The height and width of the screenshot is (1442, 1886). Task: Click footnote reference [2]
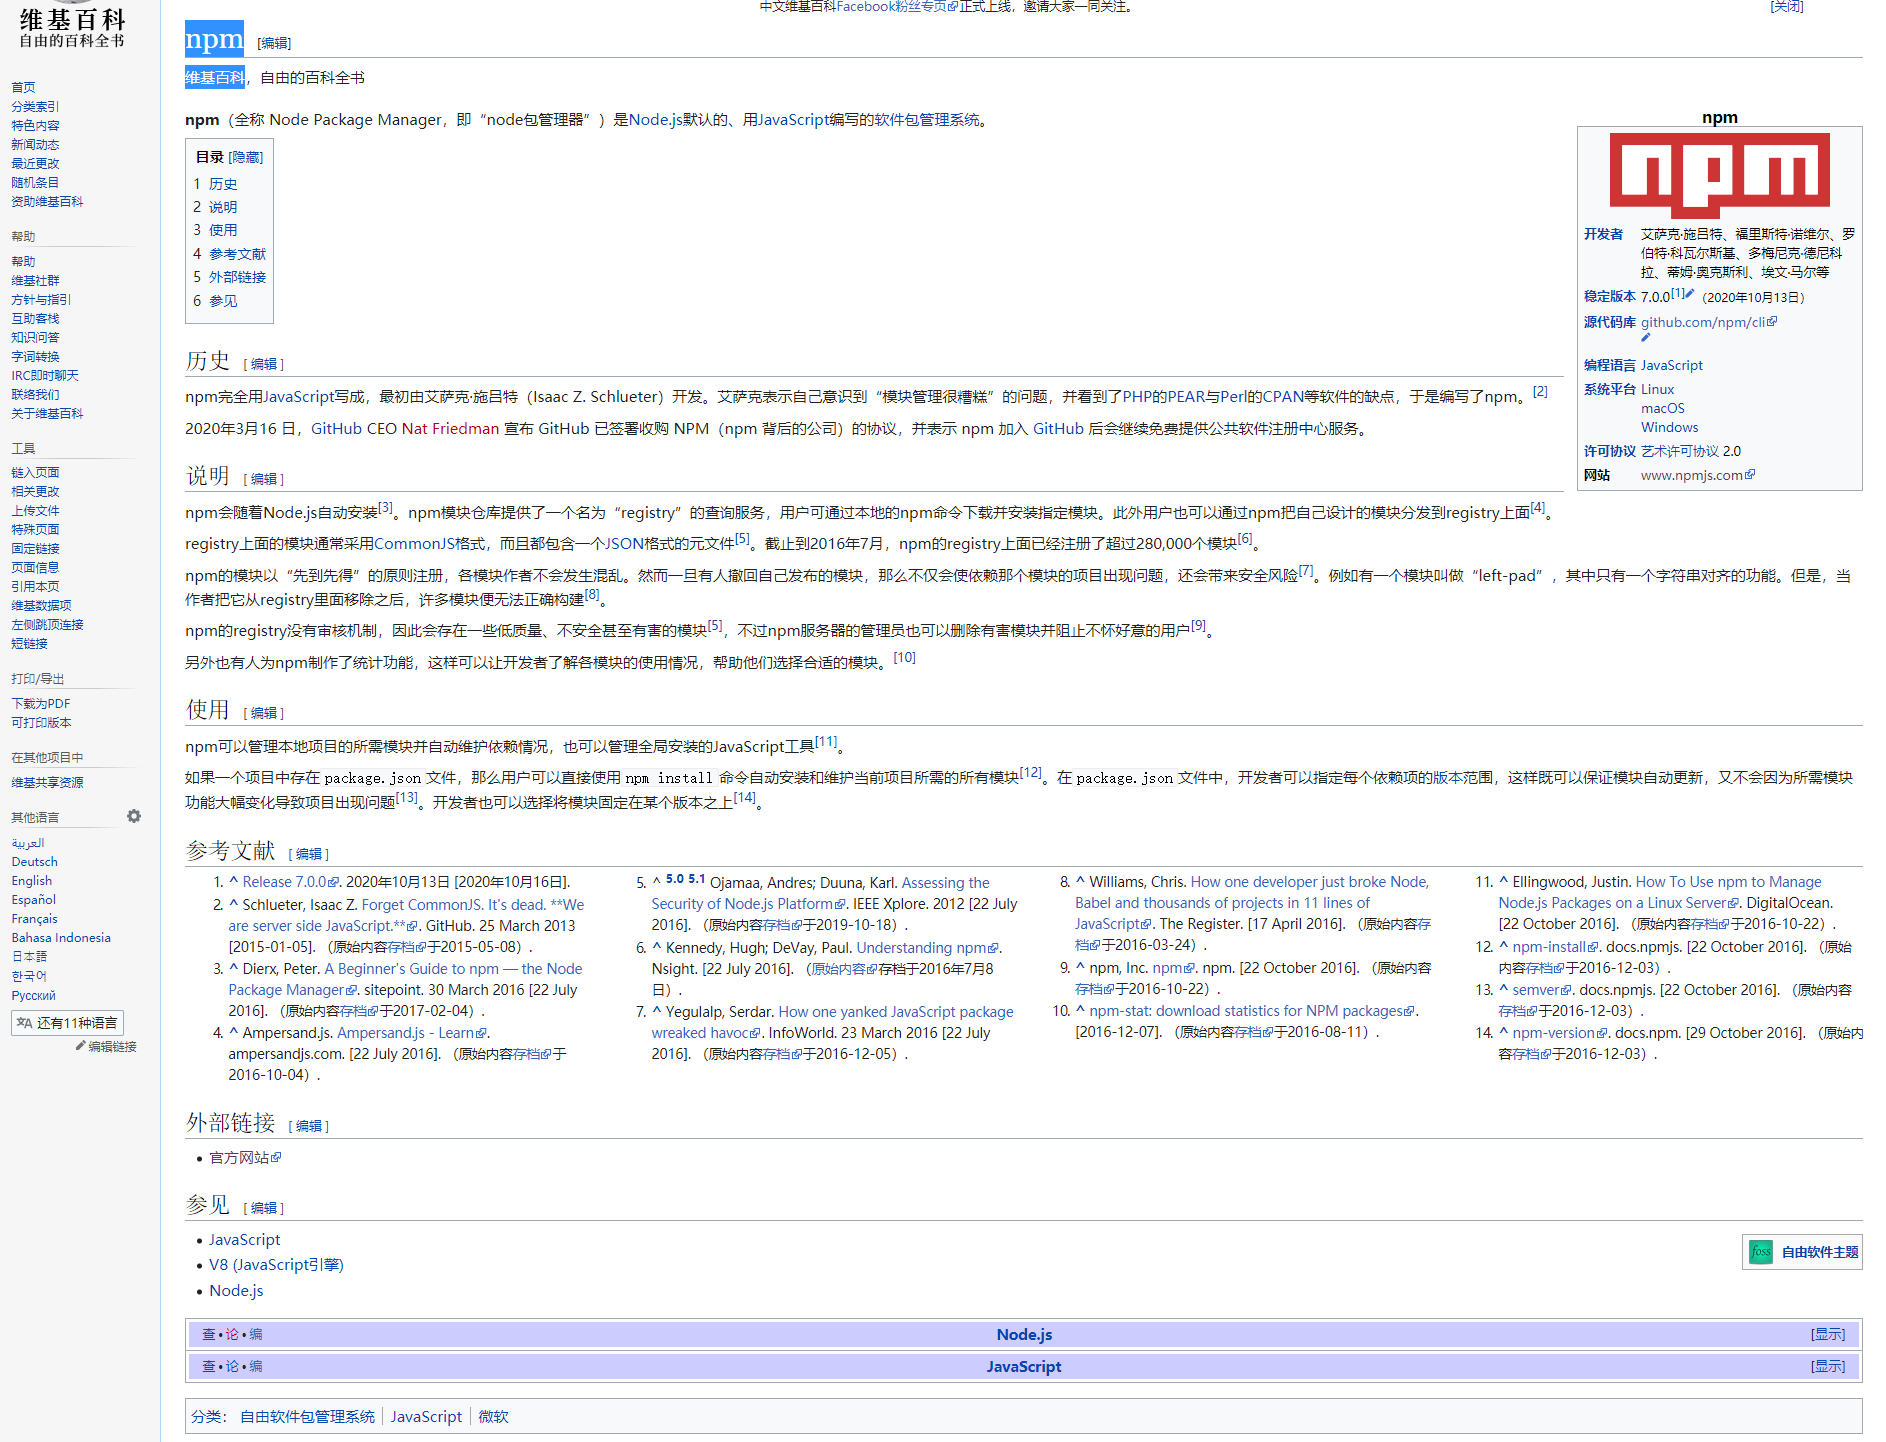(x=1540, y=391)
